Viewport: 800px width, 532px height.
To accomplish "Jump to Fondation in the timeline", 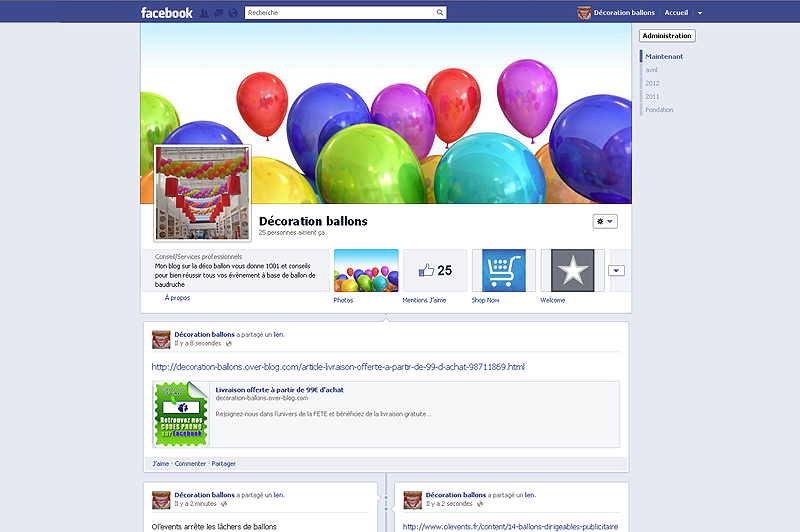I will coord(659,110).
